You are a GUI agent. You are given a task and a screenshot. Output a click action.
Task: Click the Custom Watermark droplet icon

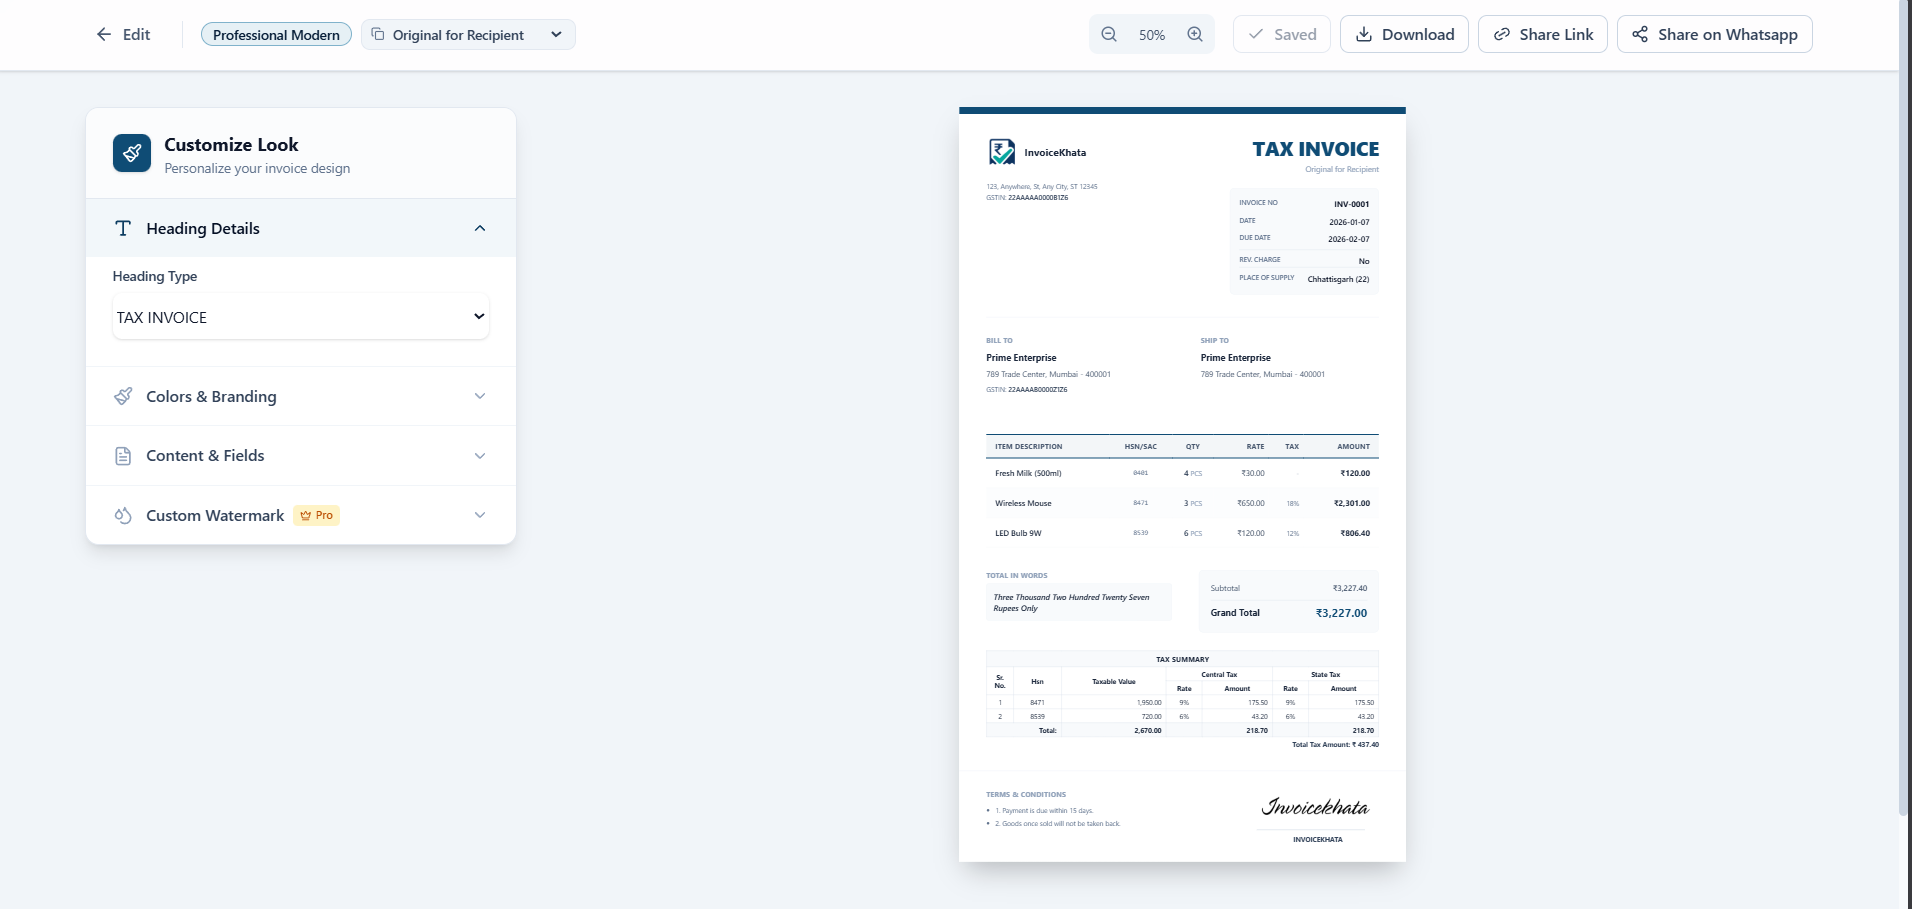click(x=122, y=515)
